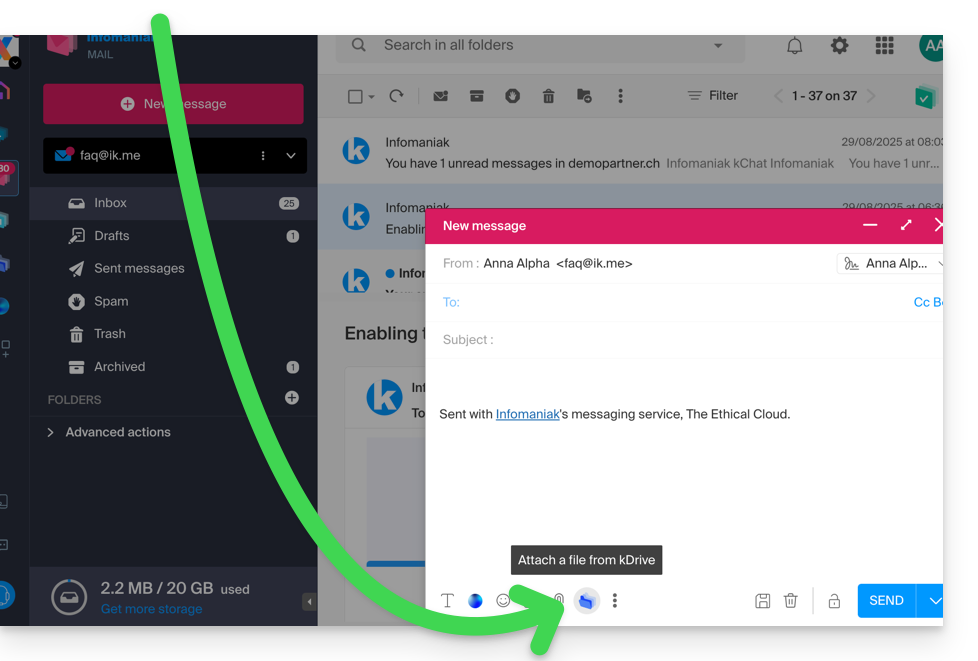
Task: Move selected messages to a folder
Action: pos(584,96)
